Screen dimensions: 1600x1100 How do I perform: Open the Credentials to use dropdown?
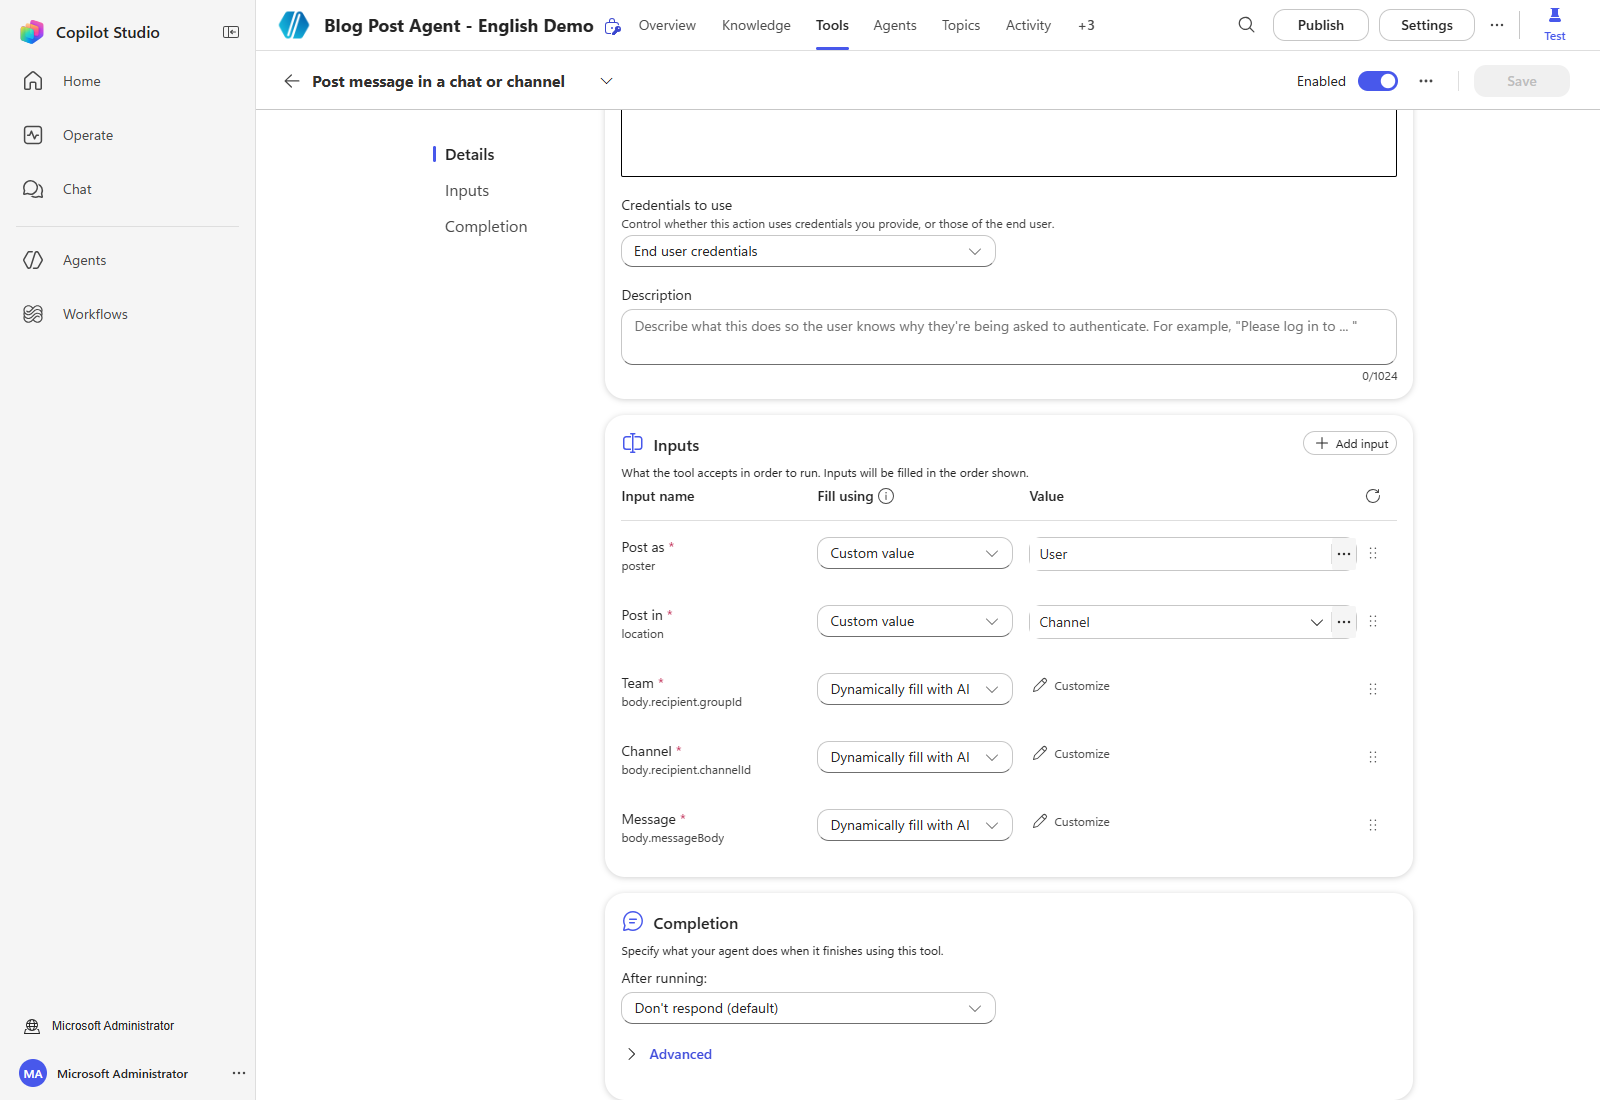coord(808,251)
